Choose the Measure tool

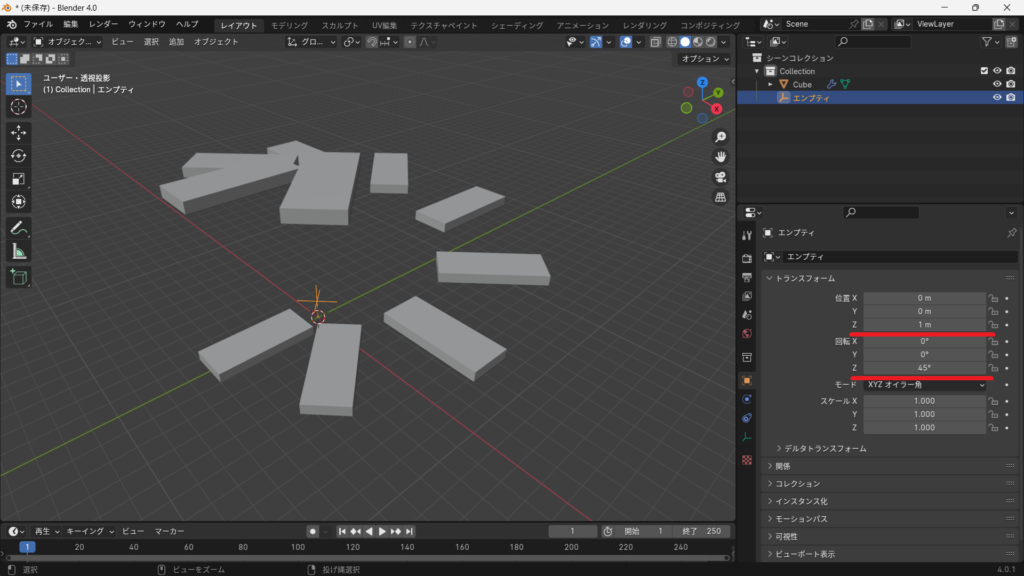pos(18,251)
